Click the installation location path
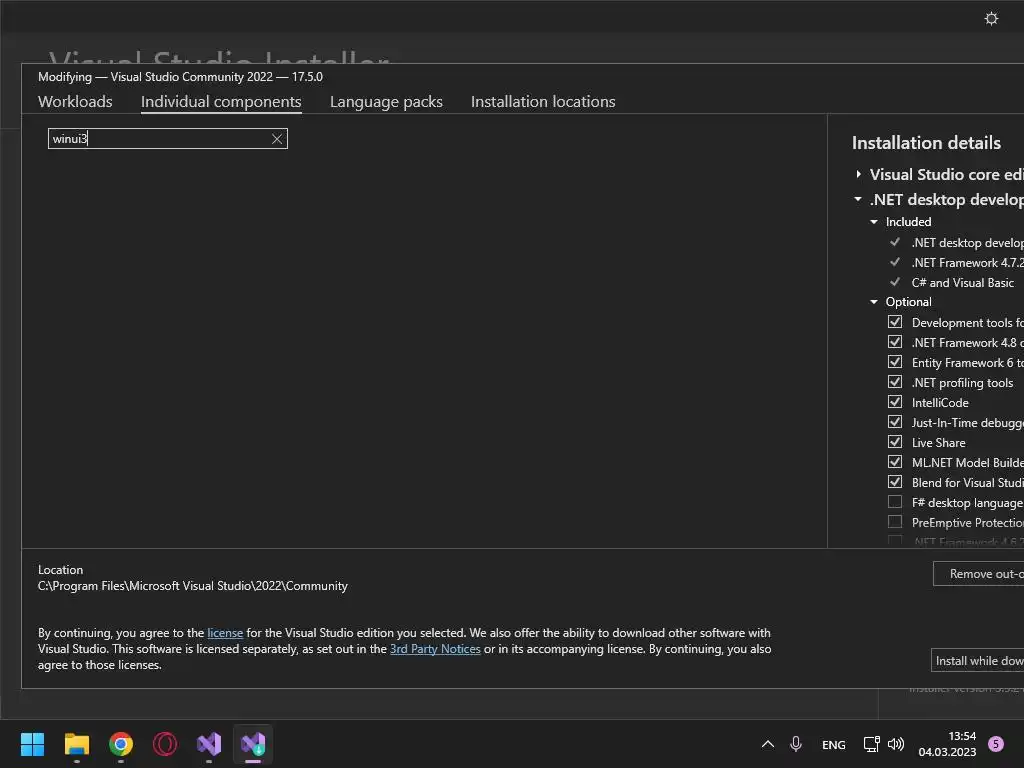Viewport: 1024px width, 768px height. click(193, 586)
